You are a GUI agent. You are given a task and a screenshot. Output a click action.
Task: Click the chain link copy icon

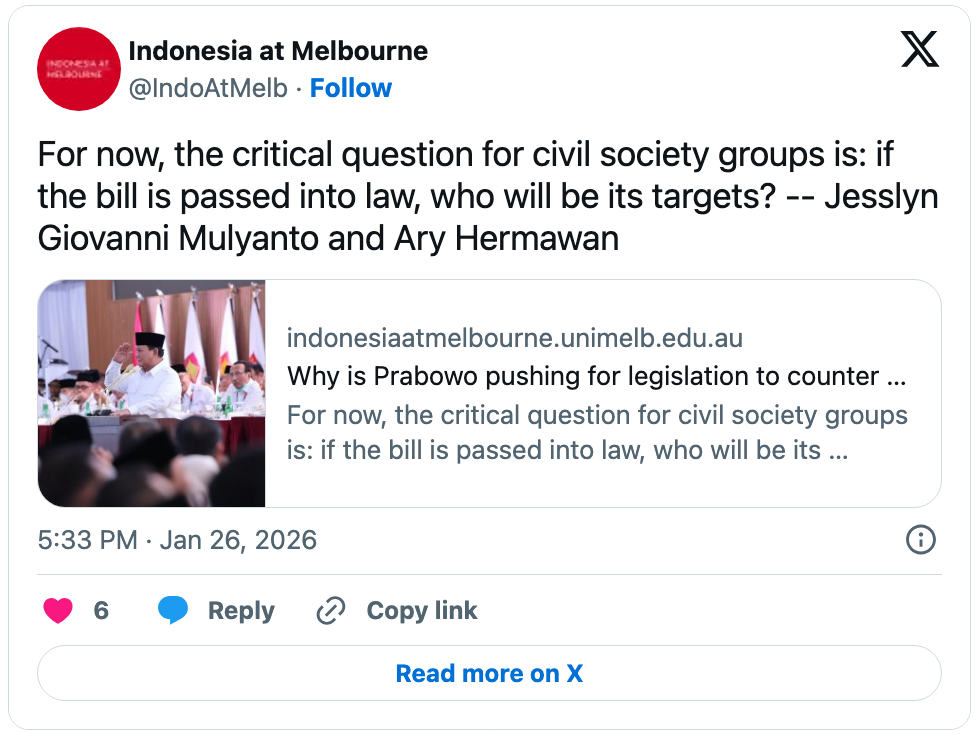(330, 611)
